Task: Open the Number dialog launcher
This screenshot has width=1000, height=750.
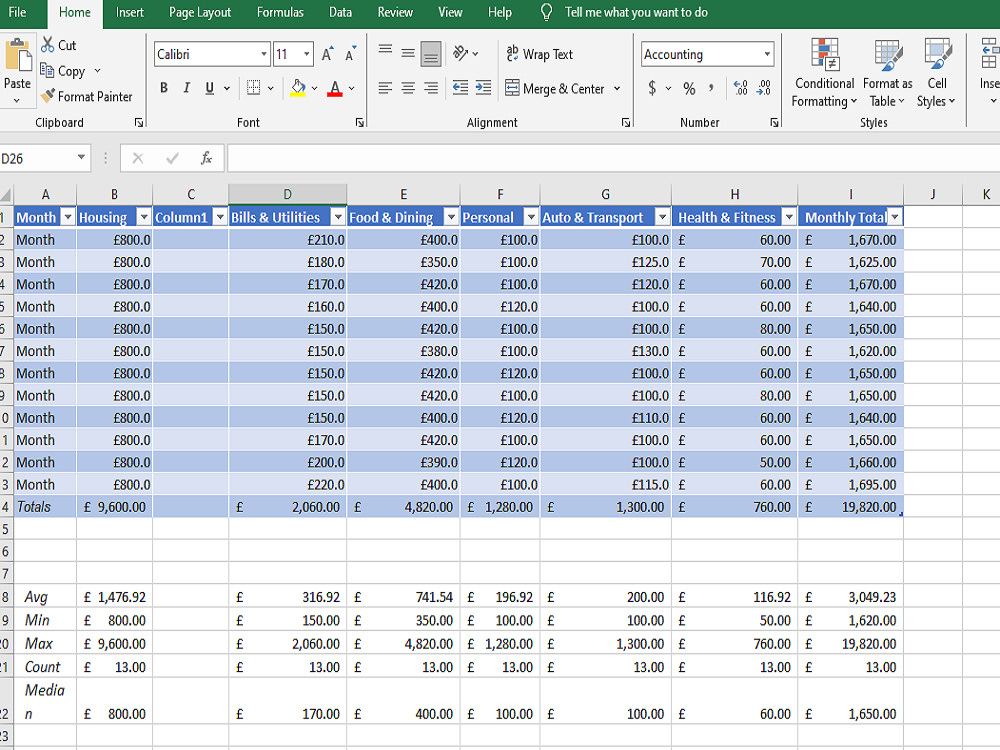Action: point(774,122)
